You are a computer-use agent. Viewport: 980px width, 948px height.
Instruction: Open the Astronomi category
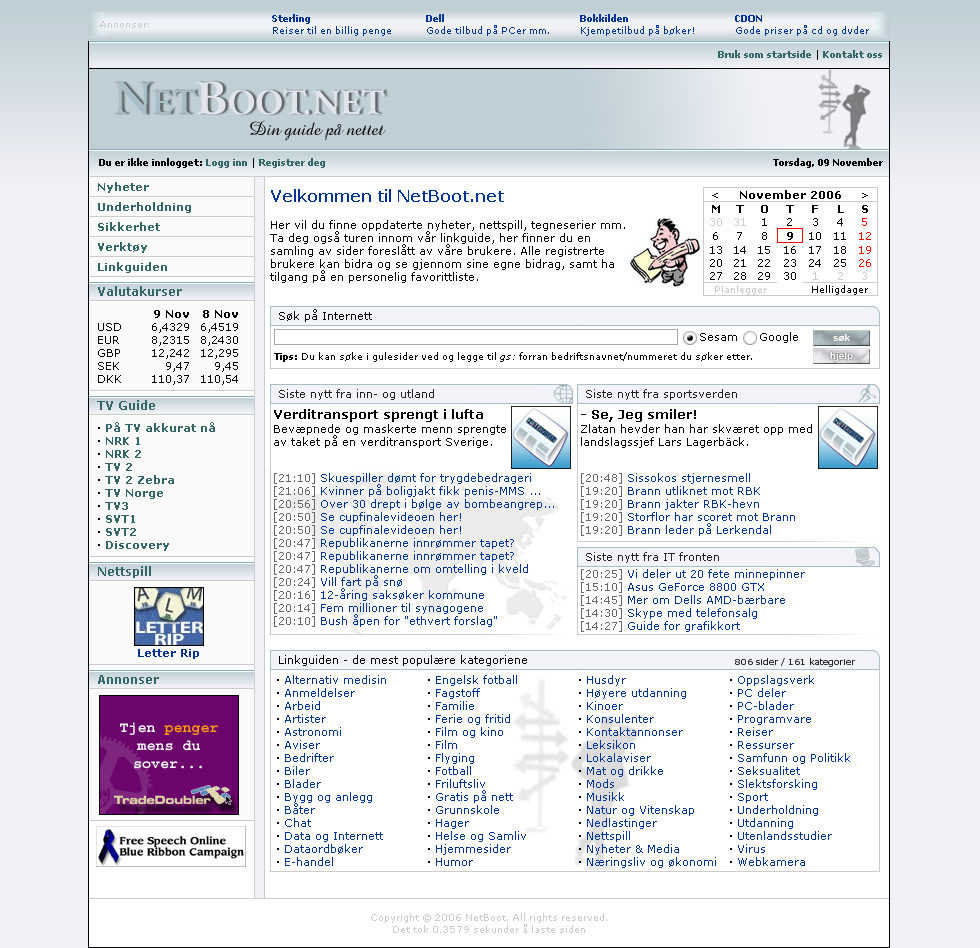click(x=312, y=732)
